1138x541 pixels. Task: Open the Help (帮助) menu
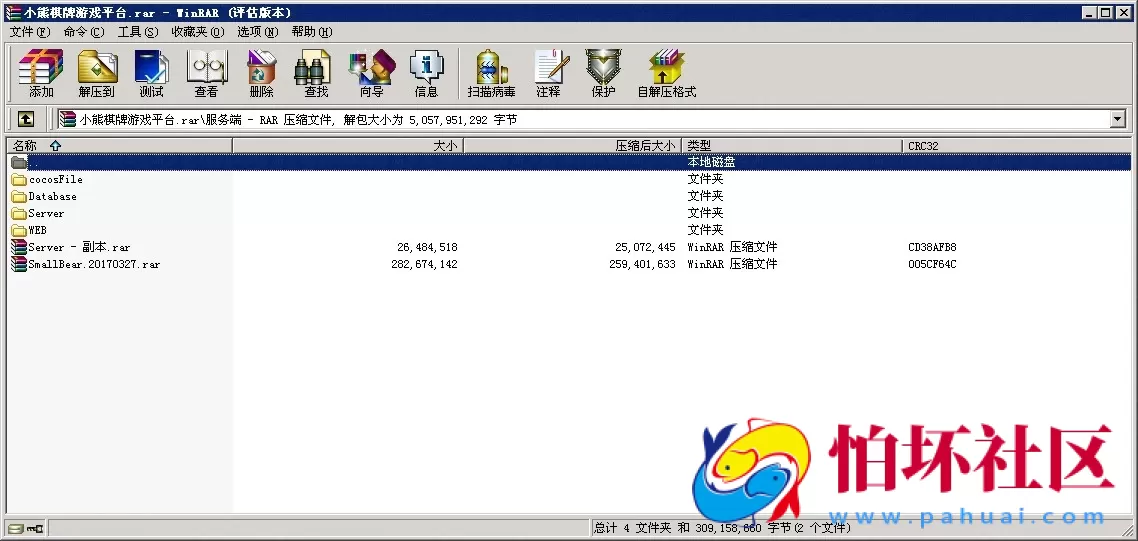coord(312,32)
